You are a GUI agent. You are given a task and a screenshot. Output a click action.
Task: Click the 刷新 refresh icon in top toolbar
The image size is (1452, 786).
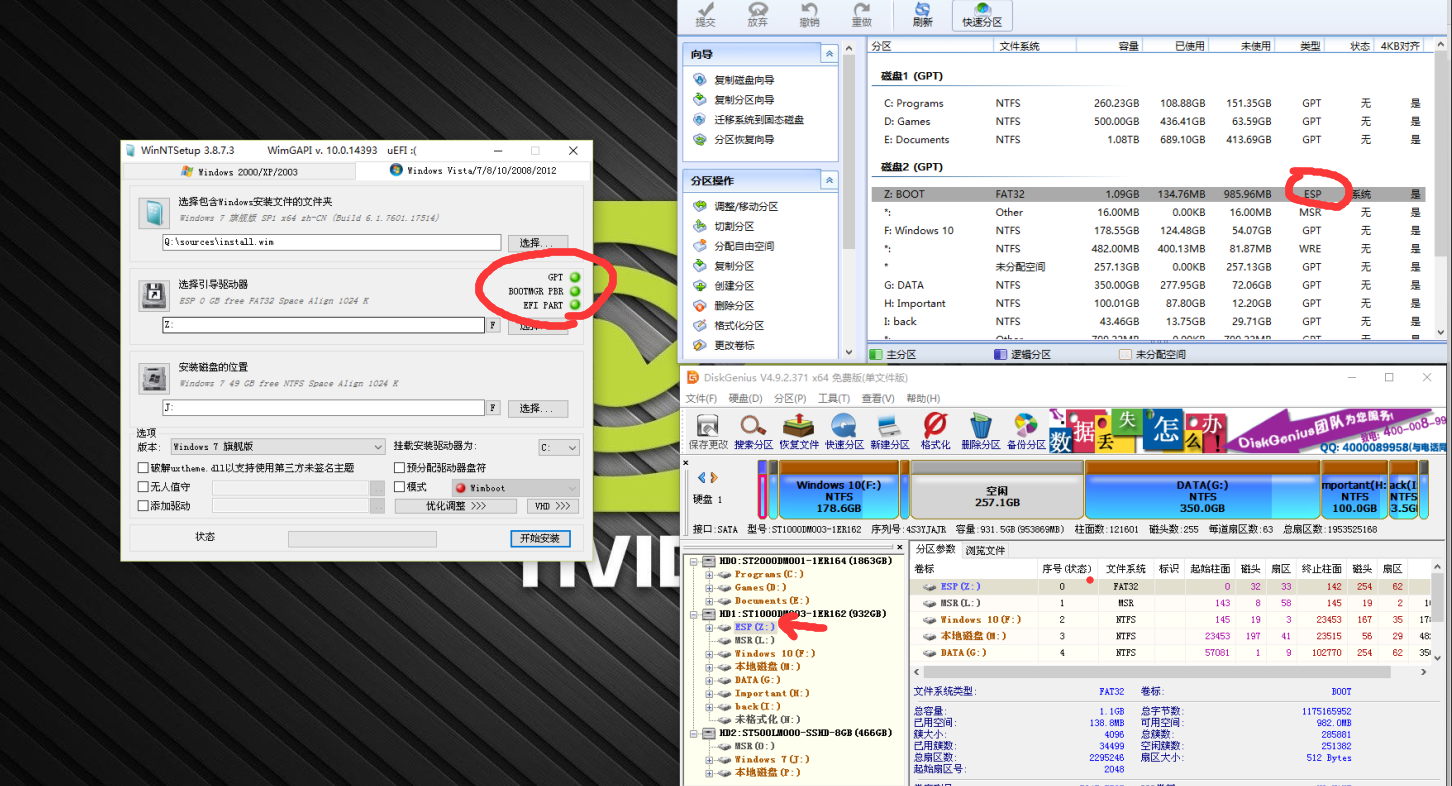[922, 15]
